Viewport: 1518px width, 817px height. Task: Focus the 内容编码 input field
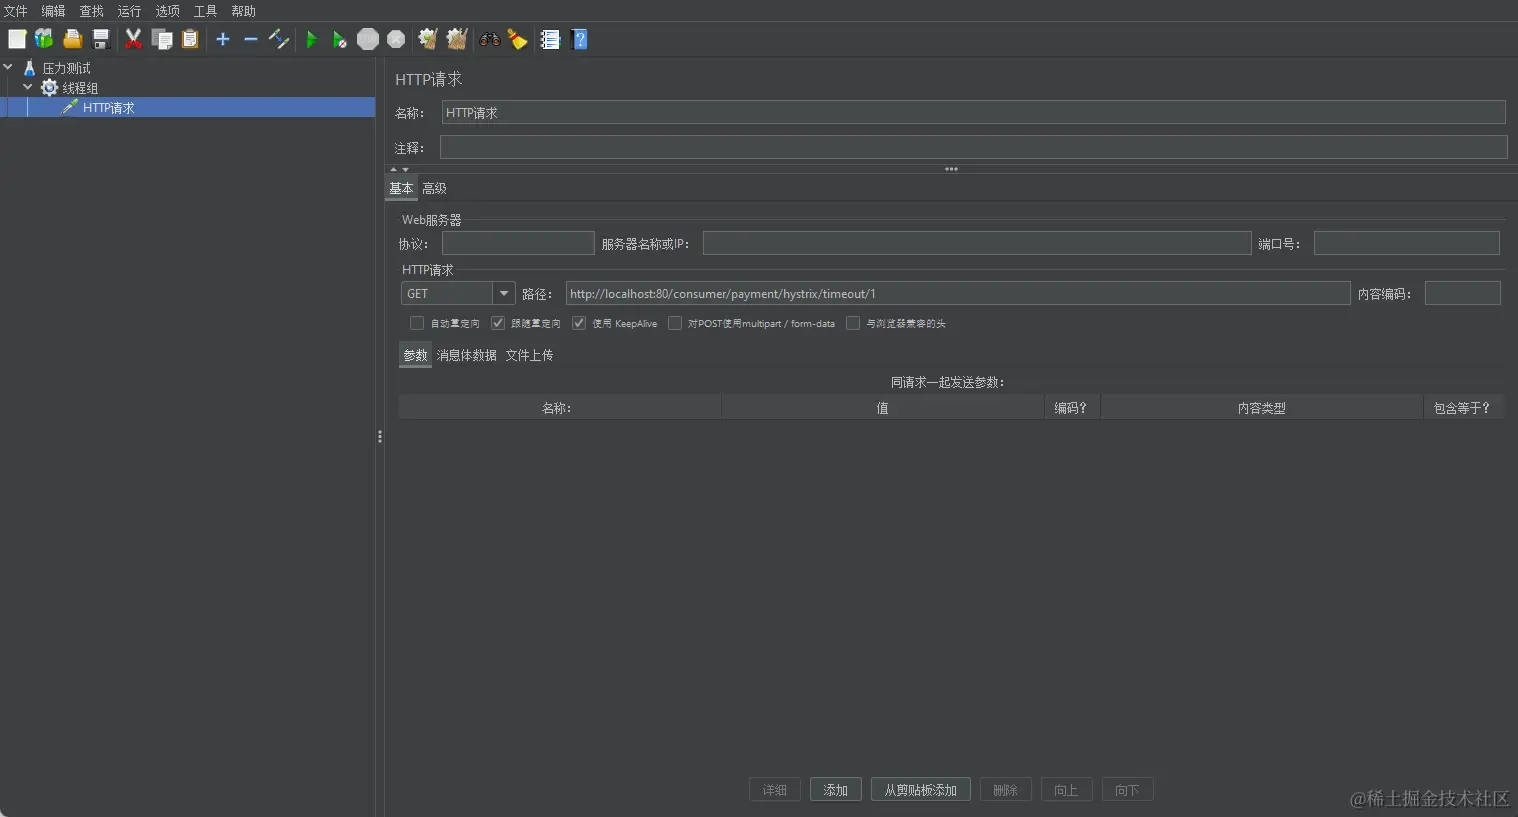[1463, 293]
